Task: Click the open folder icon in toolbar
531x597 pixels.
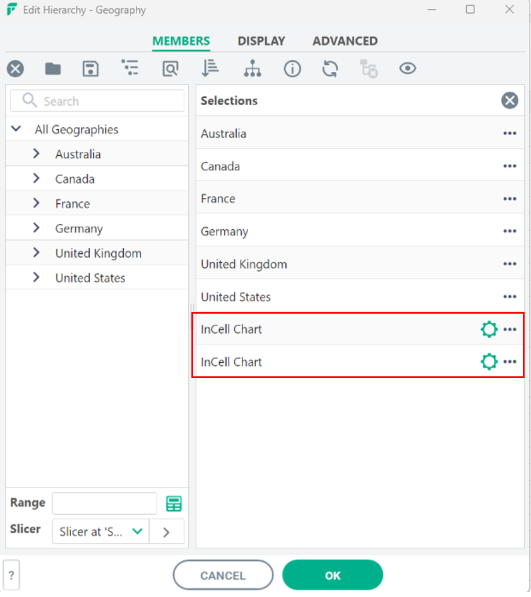Action: tap(53, 69)
